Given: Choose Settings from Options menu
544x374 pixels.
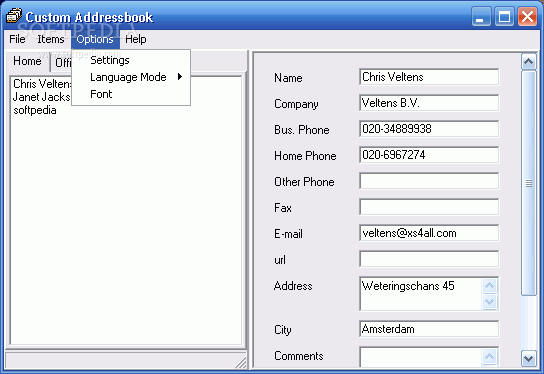Looking at the screenshot, I should (x=131, y=60).
